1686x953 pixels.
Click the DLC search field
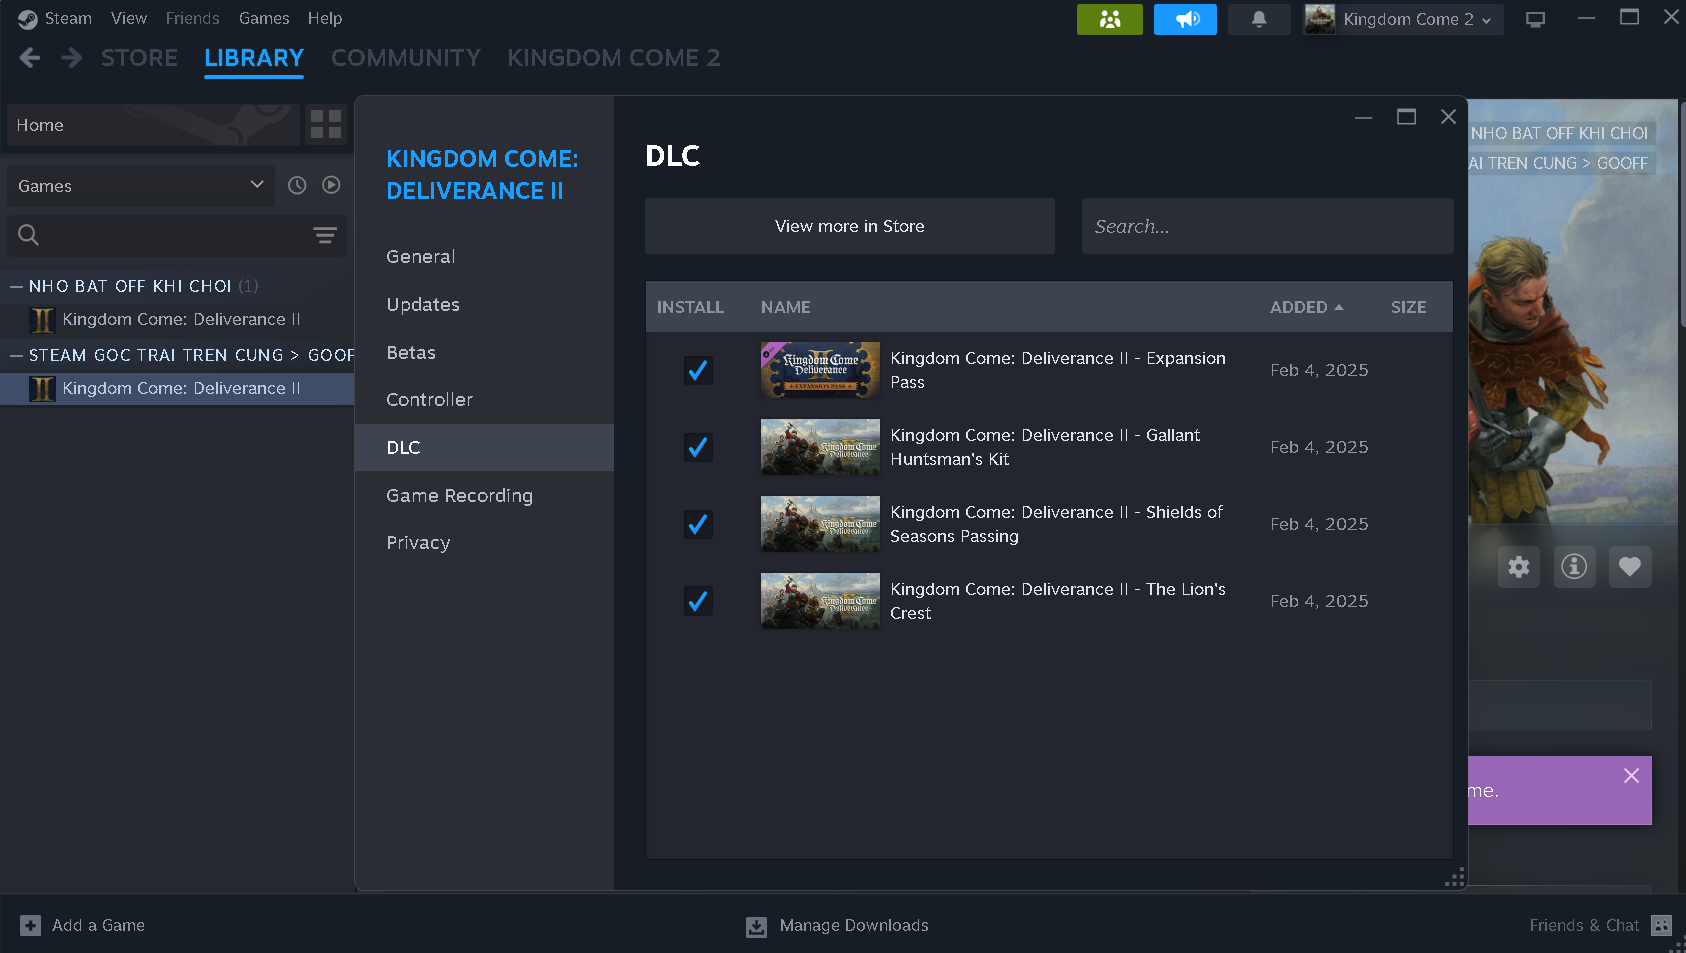coord(1267,226)
